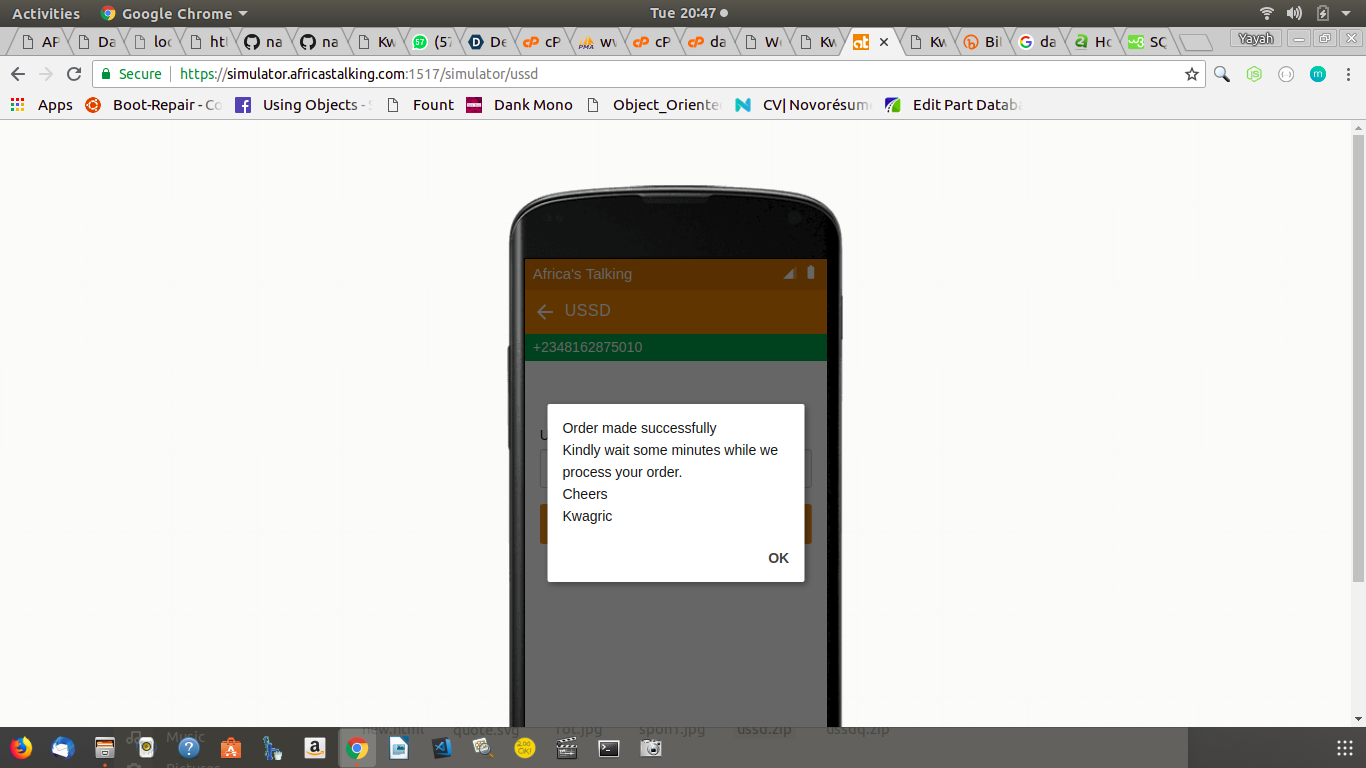Open the Edit Part Database bookmark
Screen dimensions: 1366x768
point(954,105)
